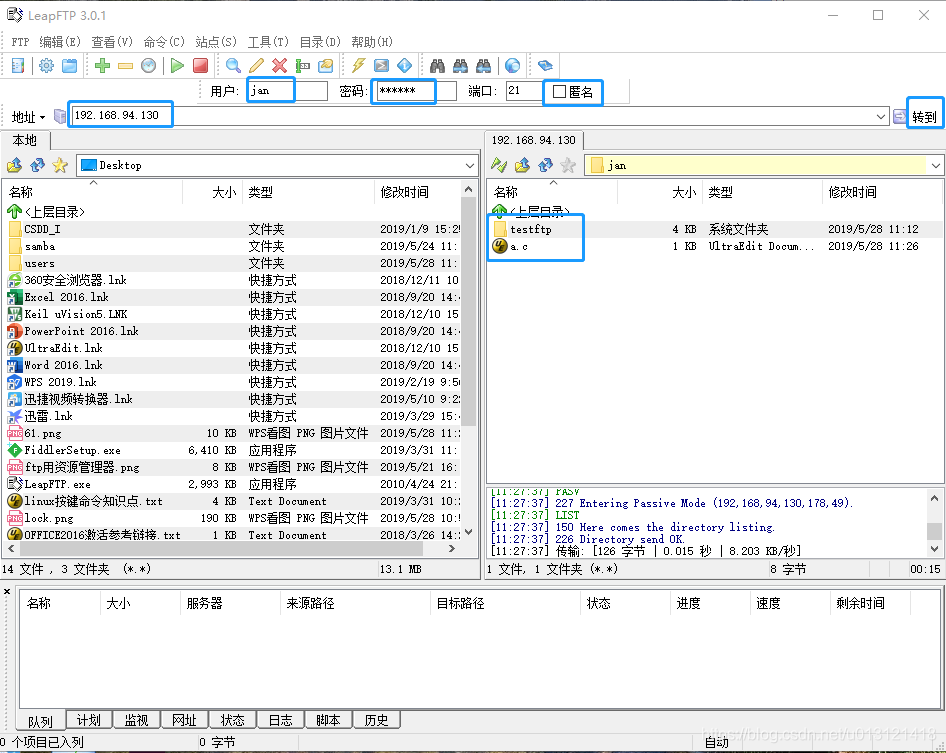This screenshot has width=946, height=753.
Task: Click the 用户 username input field
Action: tap(287, 91)
